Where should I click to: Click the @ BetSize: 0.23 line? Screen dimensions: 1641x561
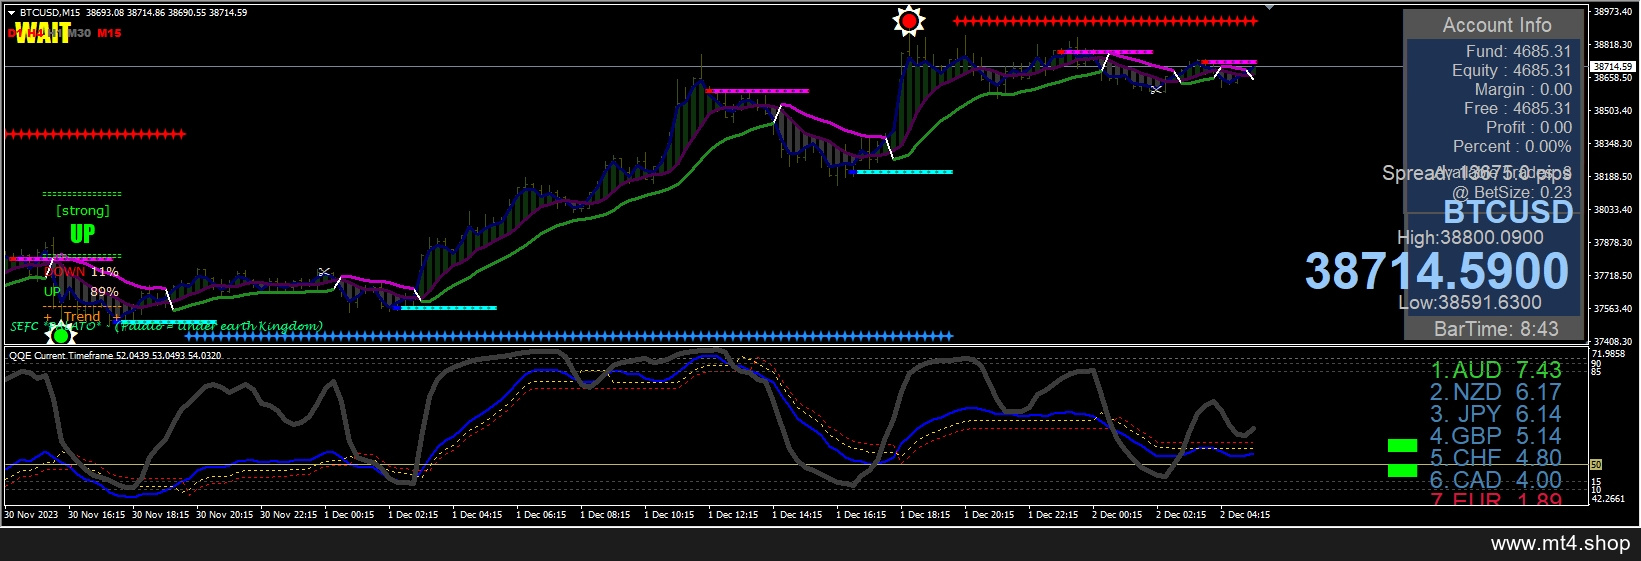click(x=1512, y=192)
